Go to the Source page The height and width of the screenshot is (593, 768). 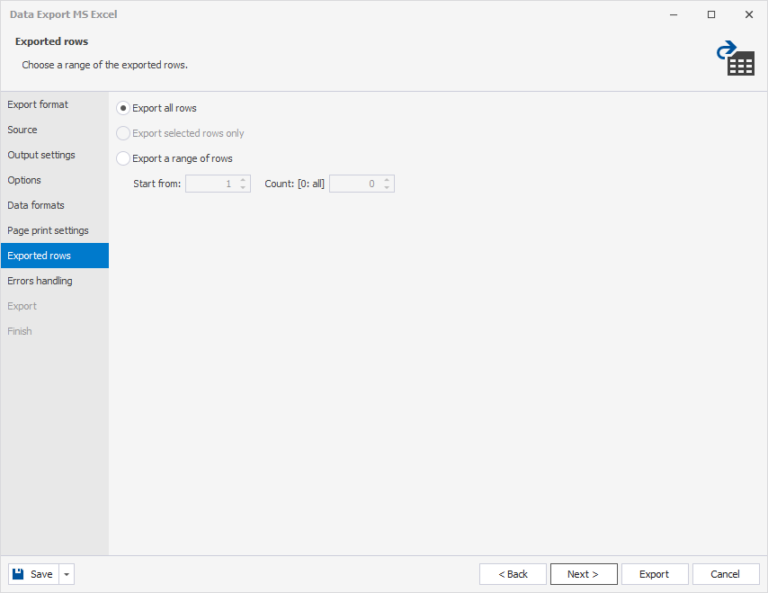click(23, 130)
